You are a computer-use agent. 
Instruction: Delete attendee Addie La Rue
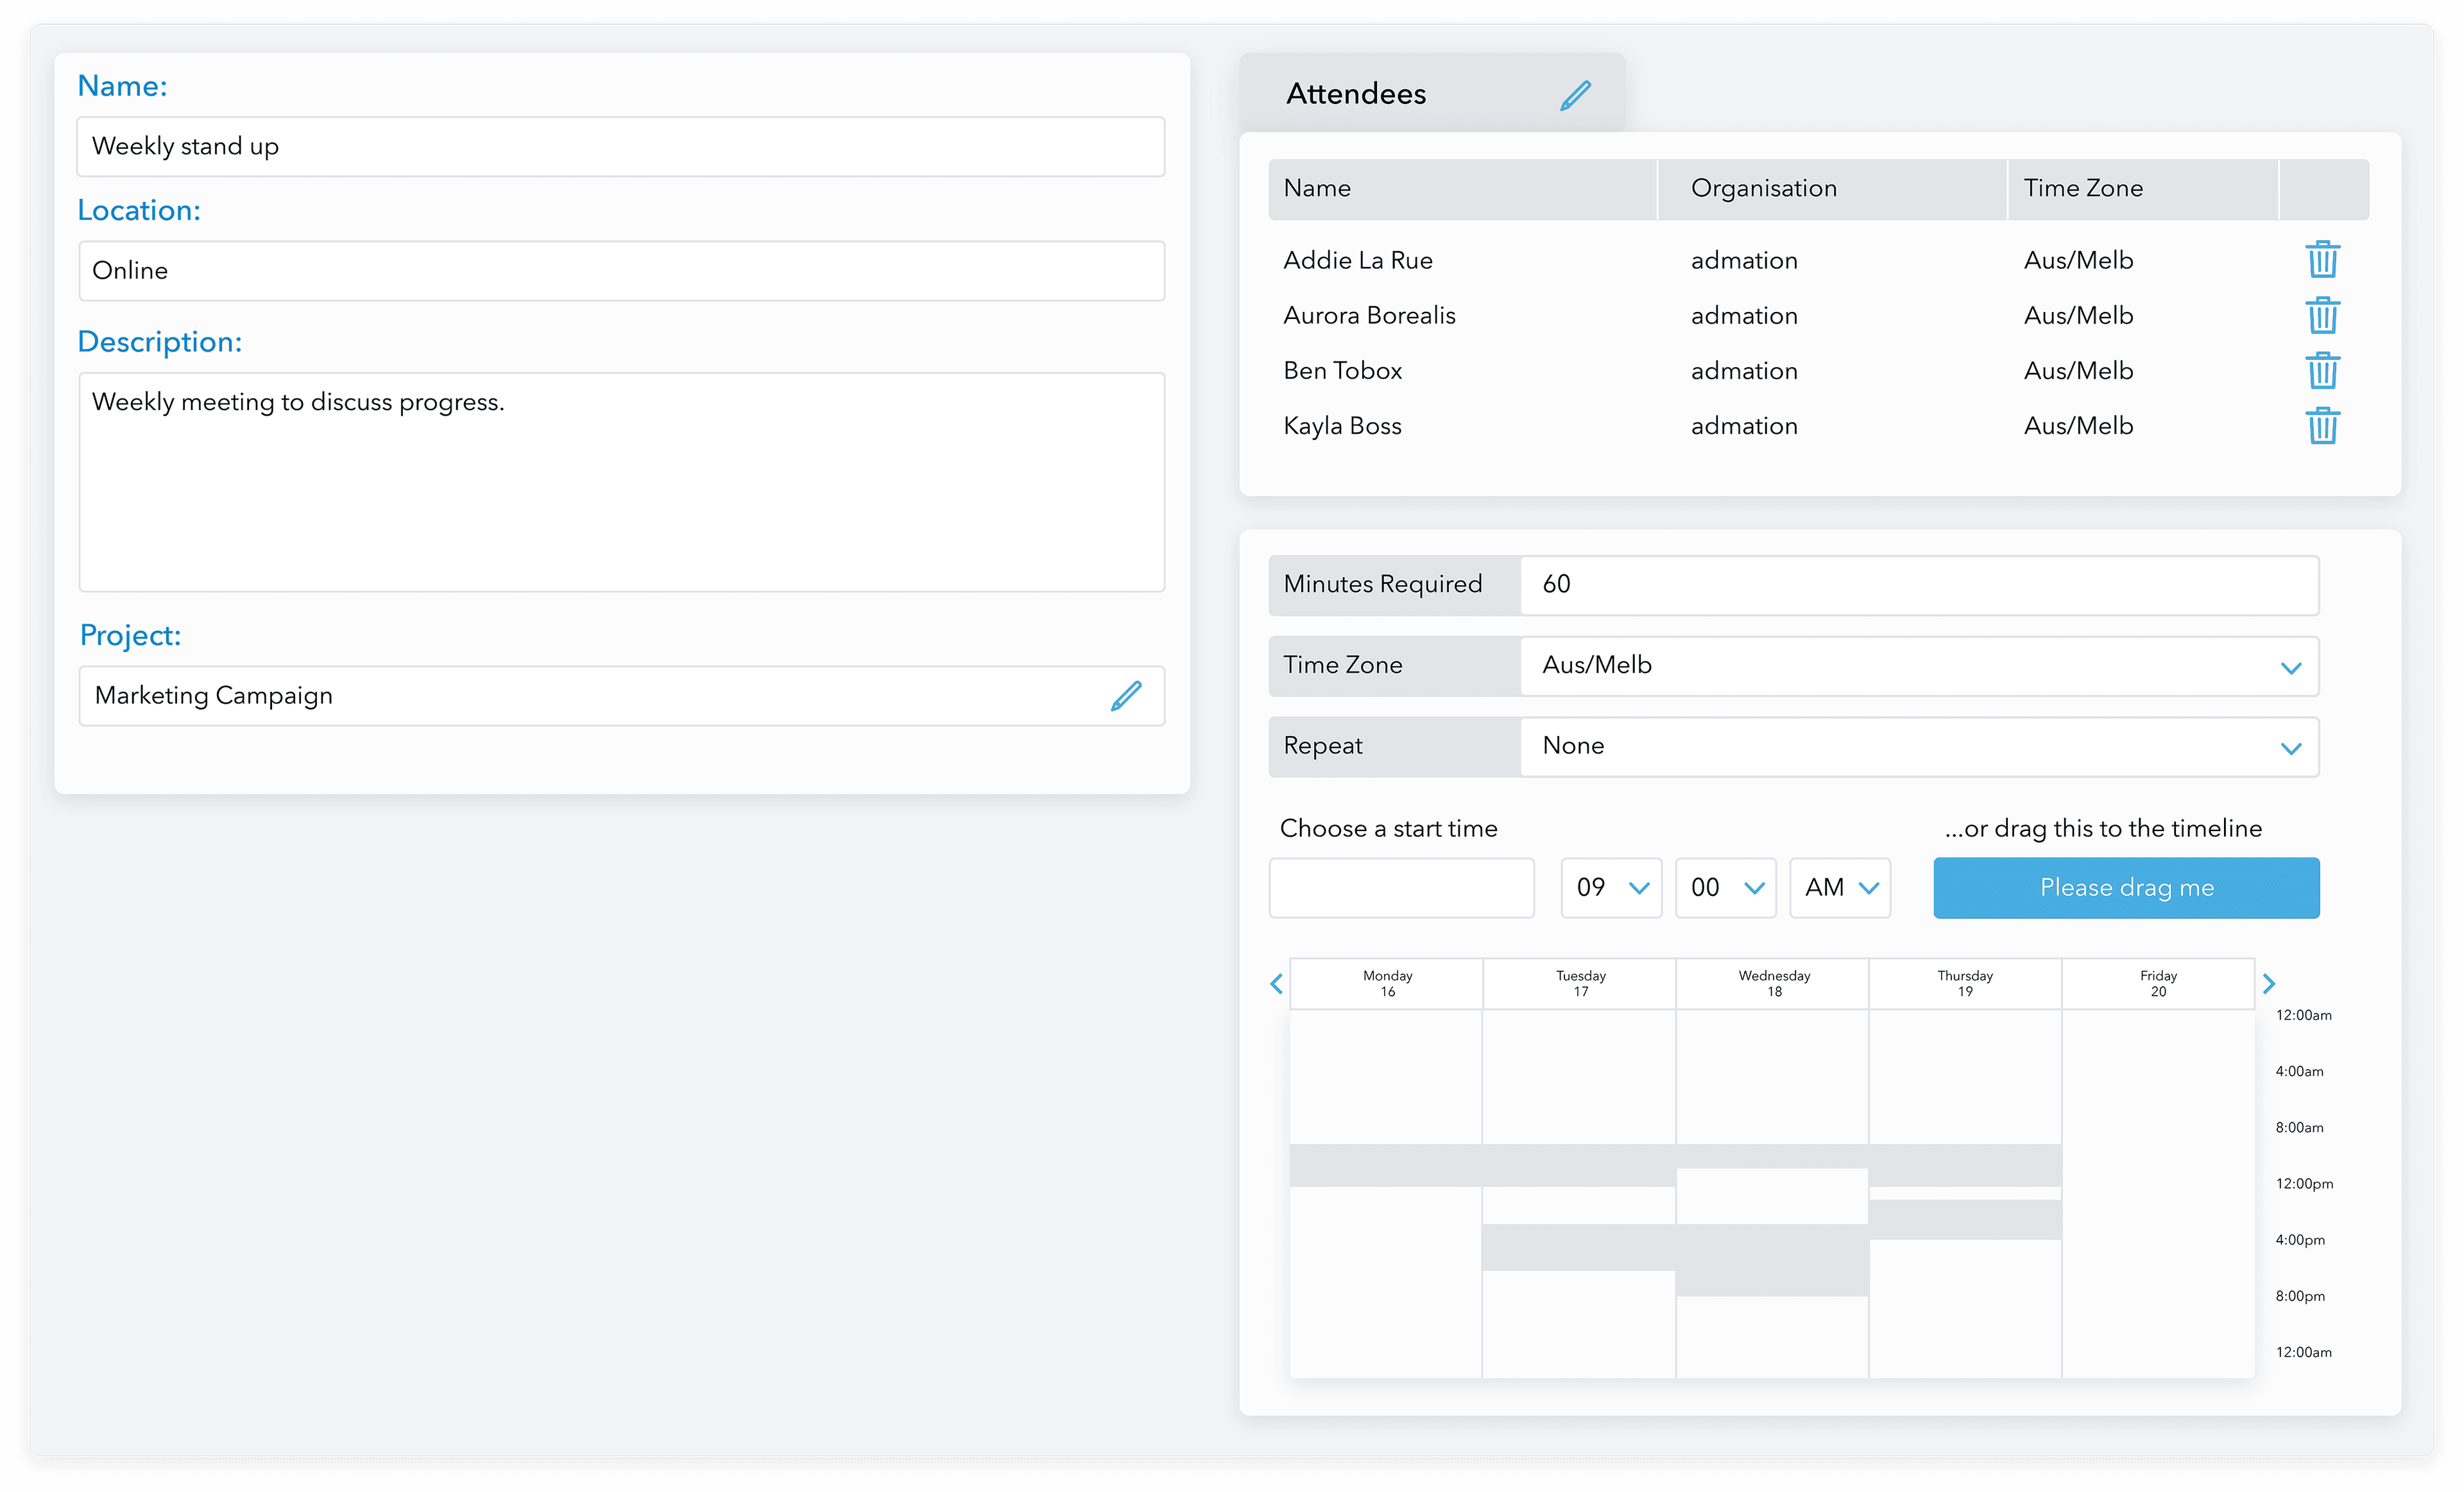[x=2322, y=260]
